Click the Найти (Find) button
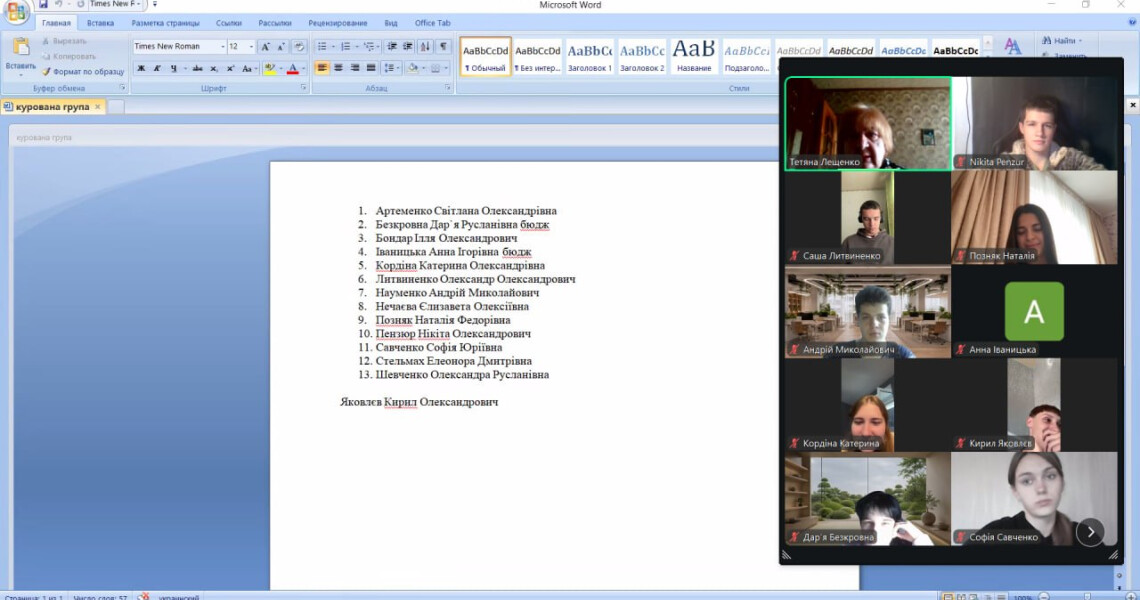 (1061, 41)
